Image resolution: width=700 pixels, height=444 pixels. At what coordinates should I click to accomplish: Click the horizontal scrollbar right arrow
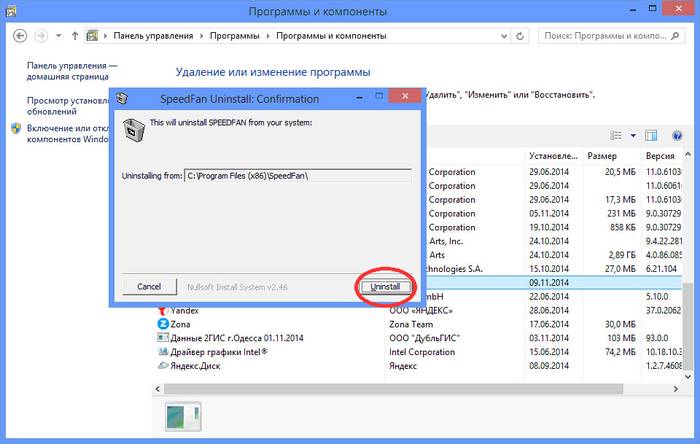click(676, 389)
